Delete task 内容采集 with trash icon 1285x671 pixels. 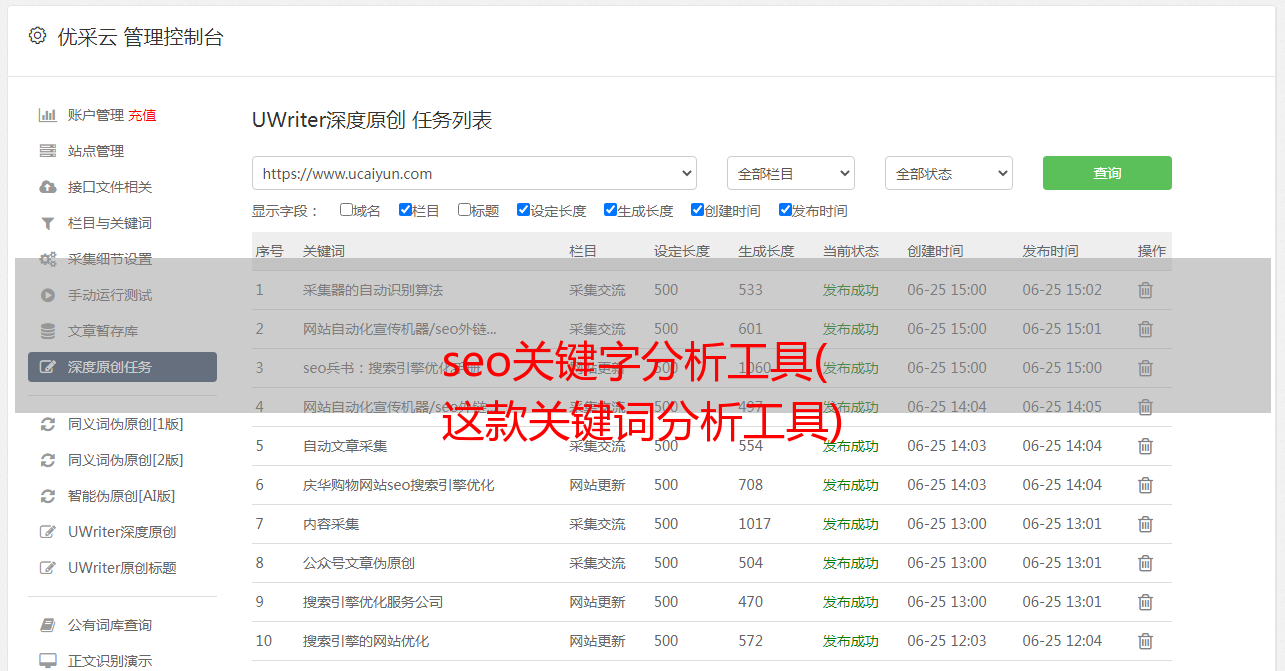[x=1146, y=524]
